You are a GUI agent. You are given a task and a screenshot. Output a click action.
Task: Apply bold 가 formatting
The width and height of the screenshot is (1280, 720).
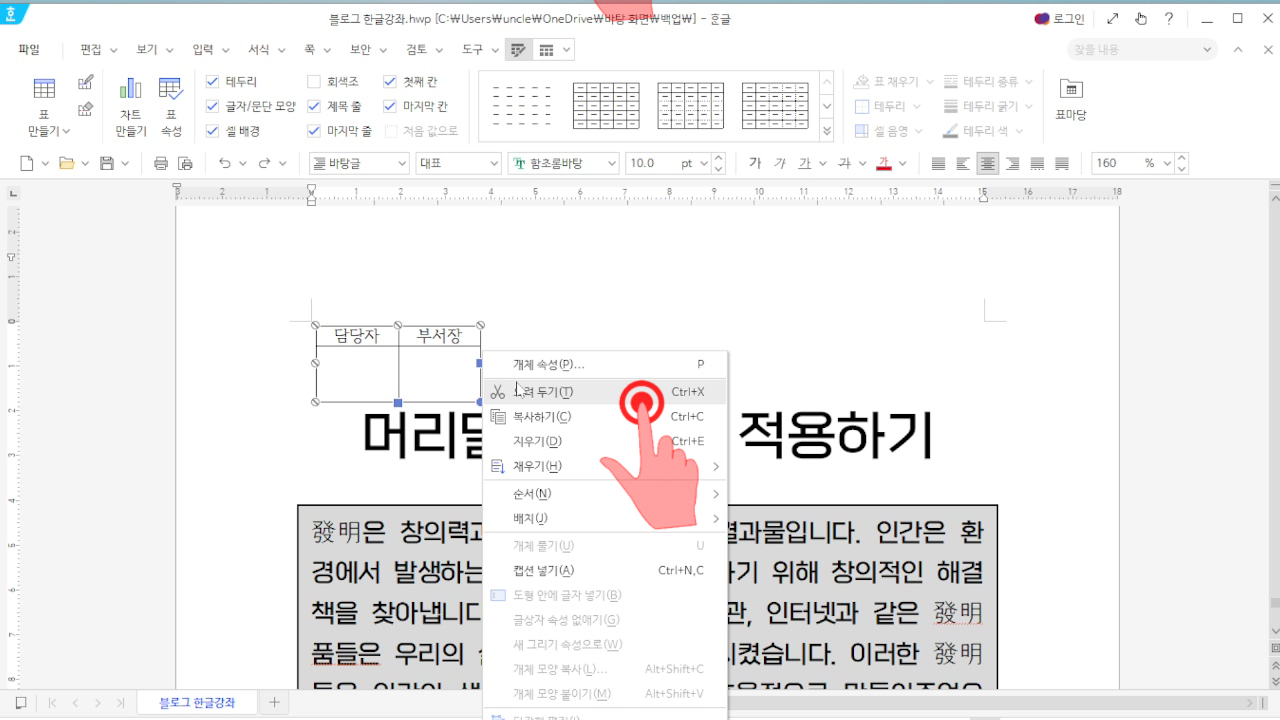tap(755, 163)
